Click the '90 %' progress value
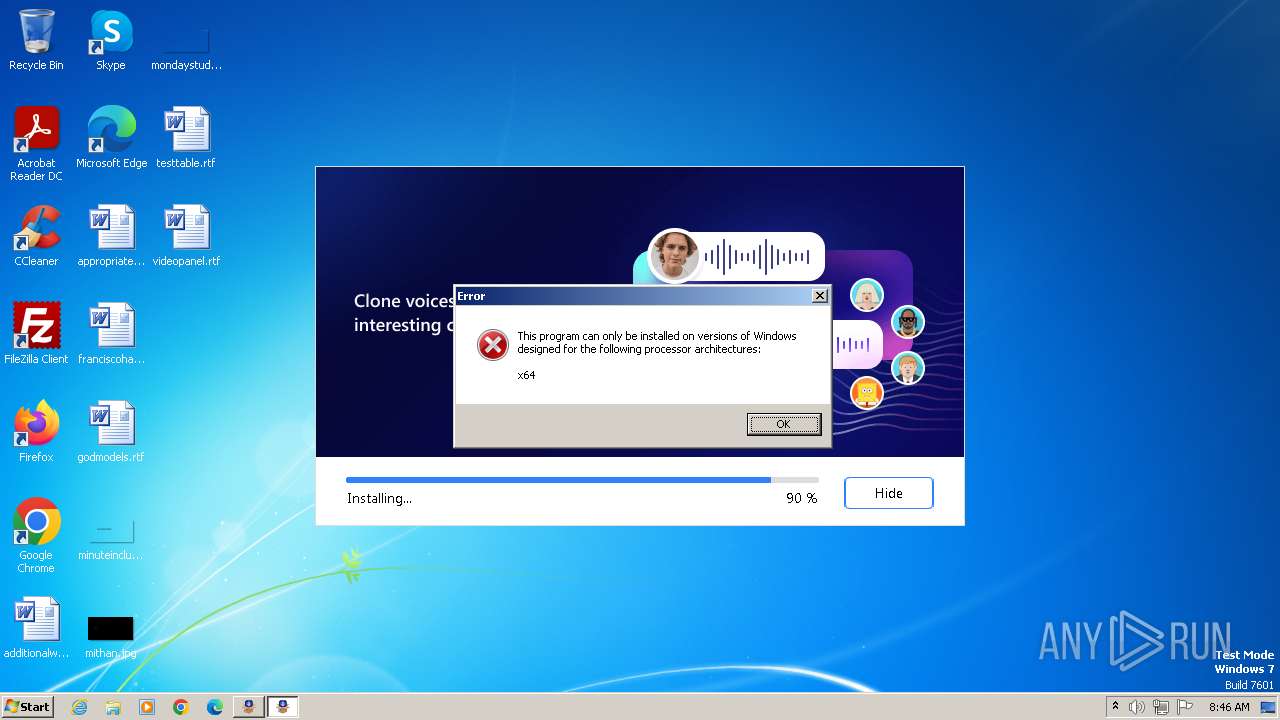Image resolution: width=1280 pixels, height=720 pixels. point(801,498)
